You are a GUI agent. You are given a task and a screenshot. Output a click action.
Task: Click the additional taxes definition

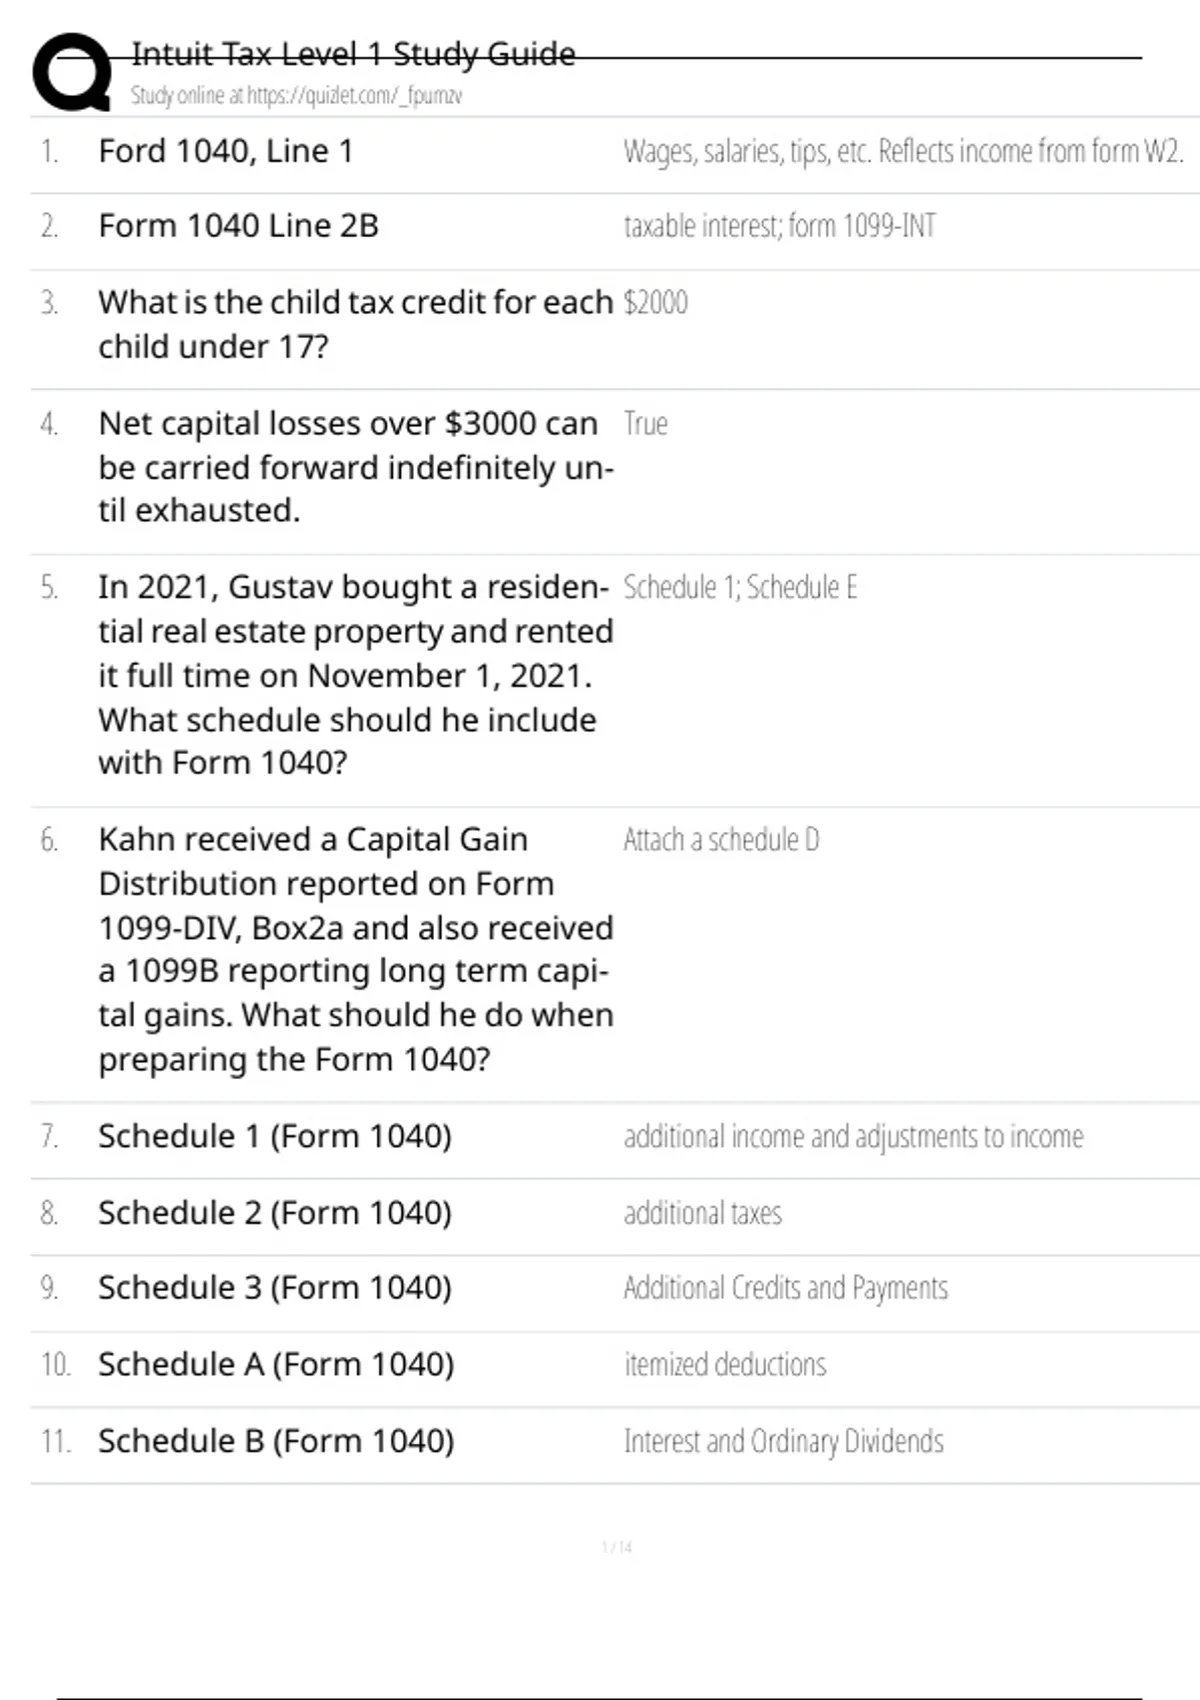(702, 1213)
